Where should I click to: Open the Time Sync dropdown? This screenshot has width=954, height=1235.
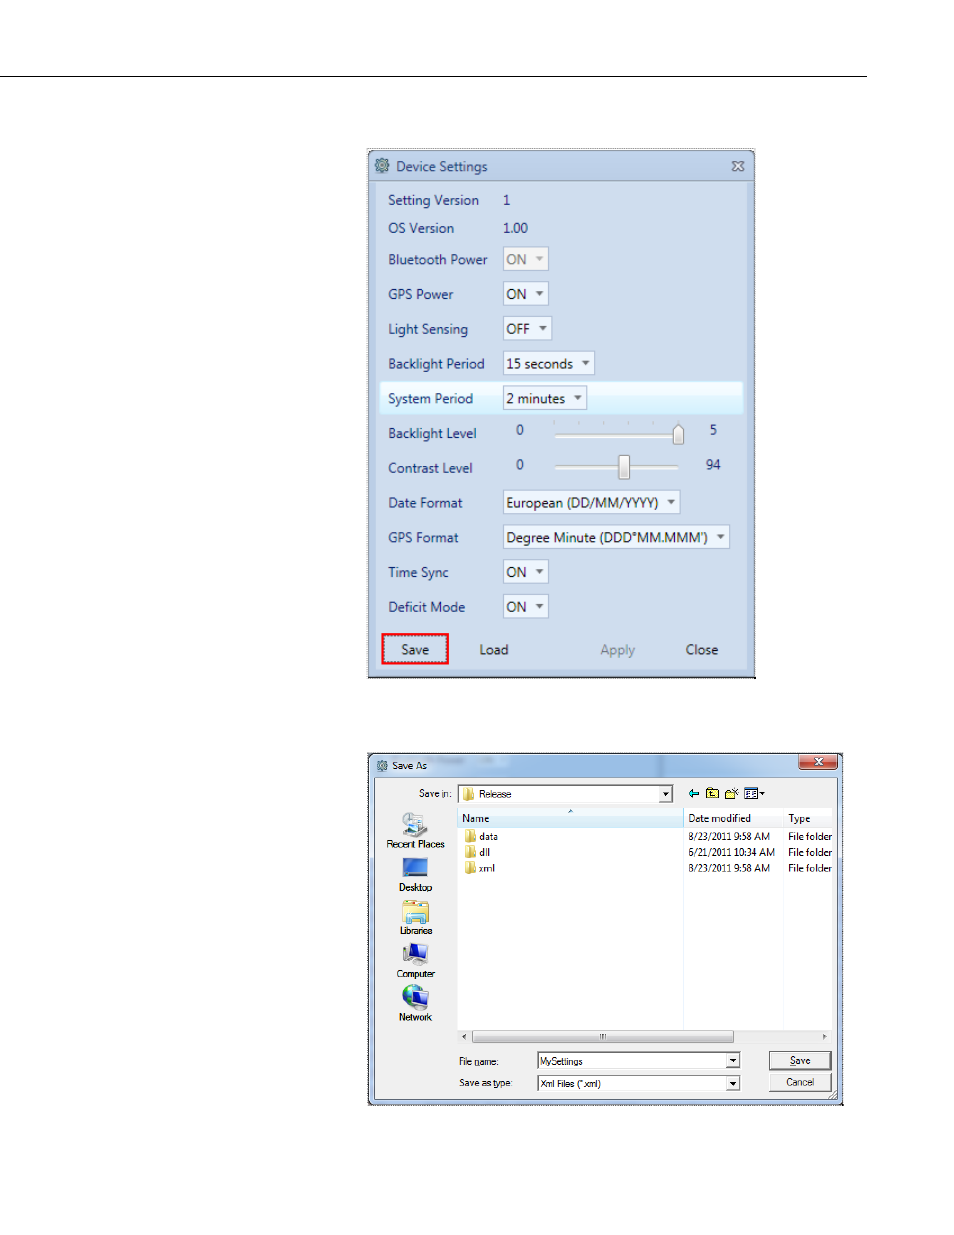point(526,572)
